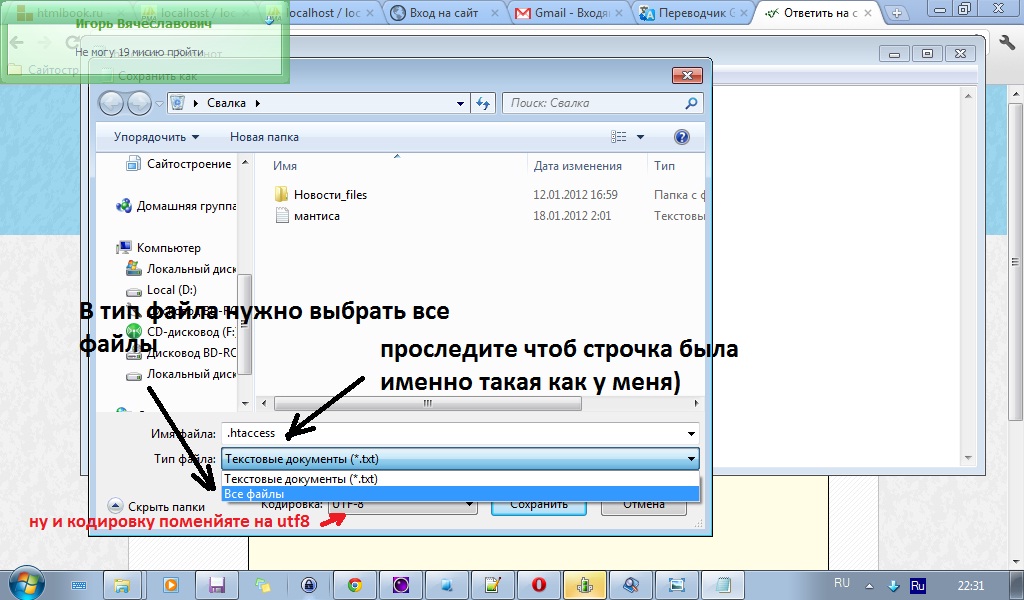Close the Переводчик browser tab

pos(743,13)
